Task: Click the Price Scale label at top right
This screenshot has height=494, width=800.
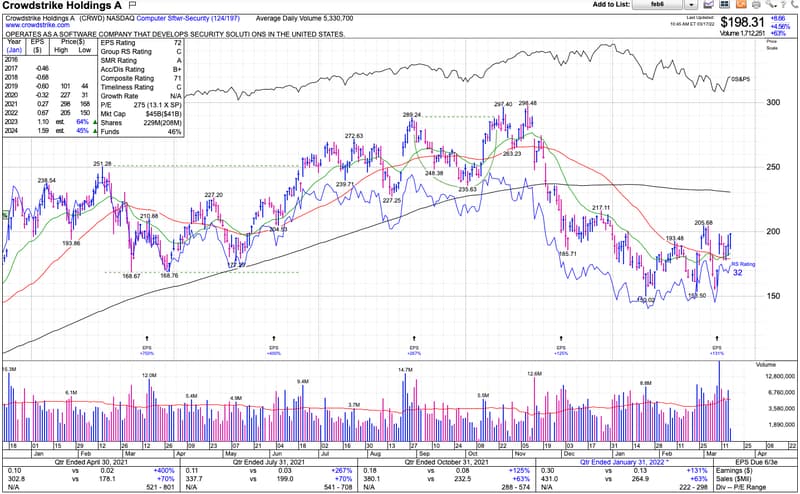Action: [x=771, y=44]
